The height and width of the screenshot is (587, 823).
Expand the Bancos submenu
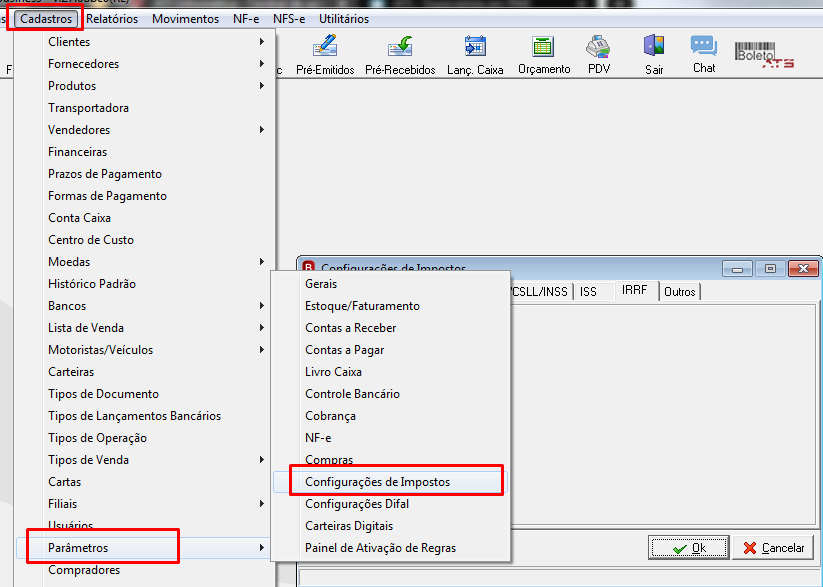145,306
